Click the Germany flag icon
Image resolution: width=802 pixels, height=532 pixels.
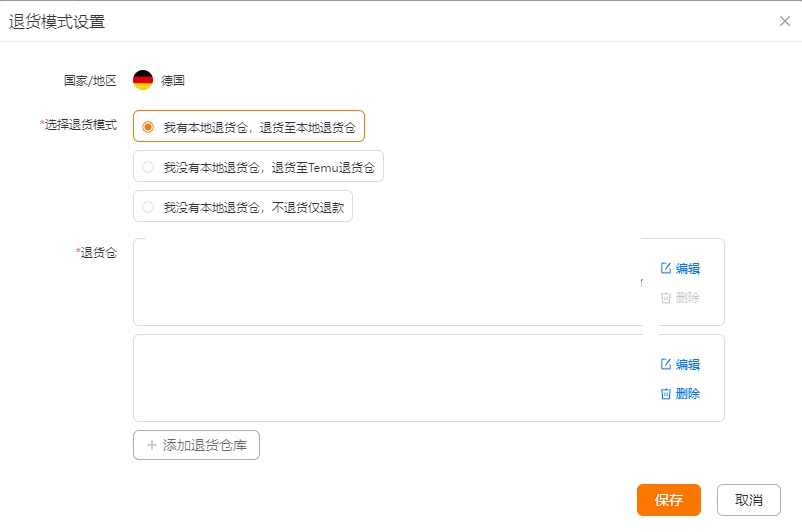[143, 81]
